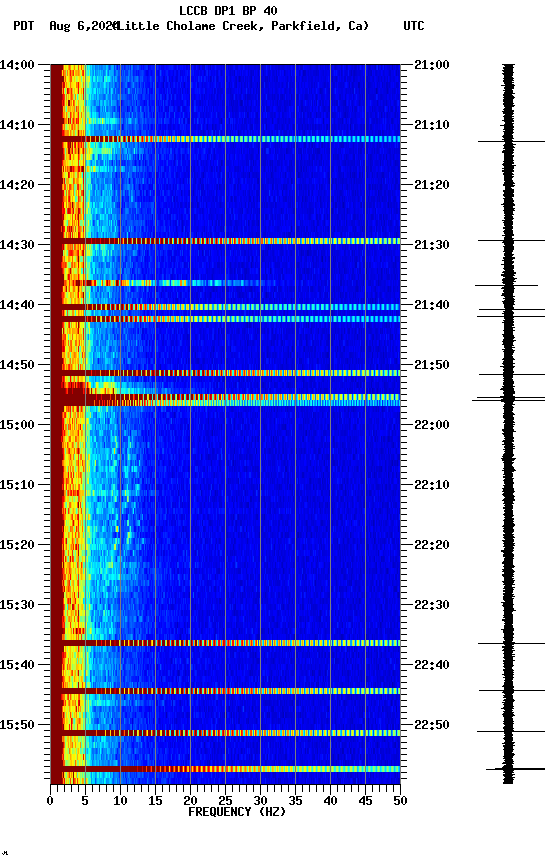Click the '14:10' PDT time label

coord(17,125)
